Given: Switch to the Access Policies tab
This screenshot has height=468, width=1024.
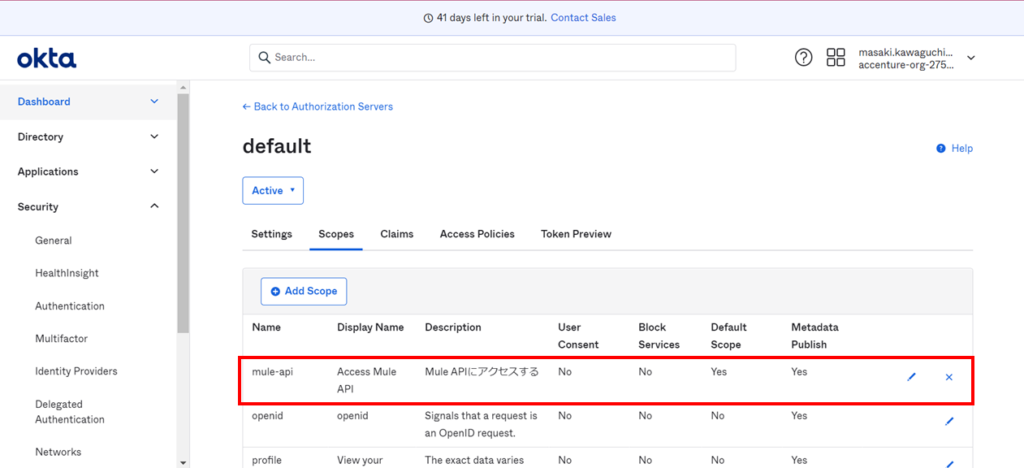Looking at the screenshot, I should pyautogui.click(x=477, y=234).
